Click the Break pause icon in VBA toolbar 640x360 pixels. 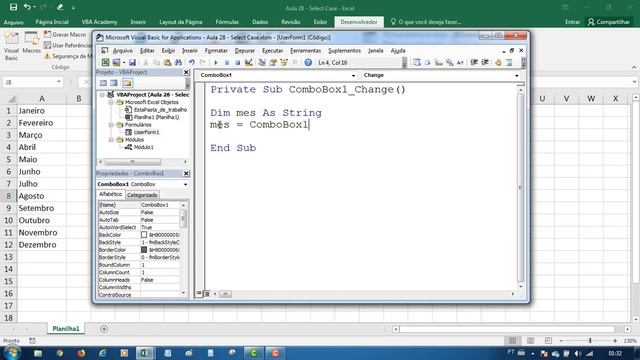point(227,62)
